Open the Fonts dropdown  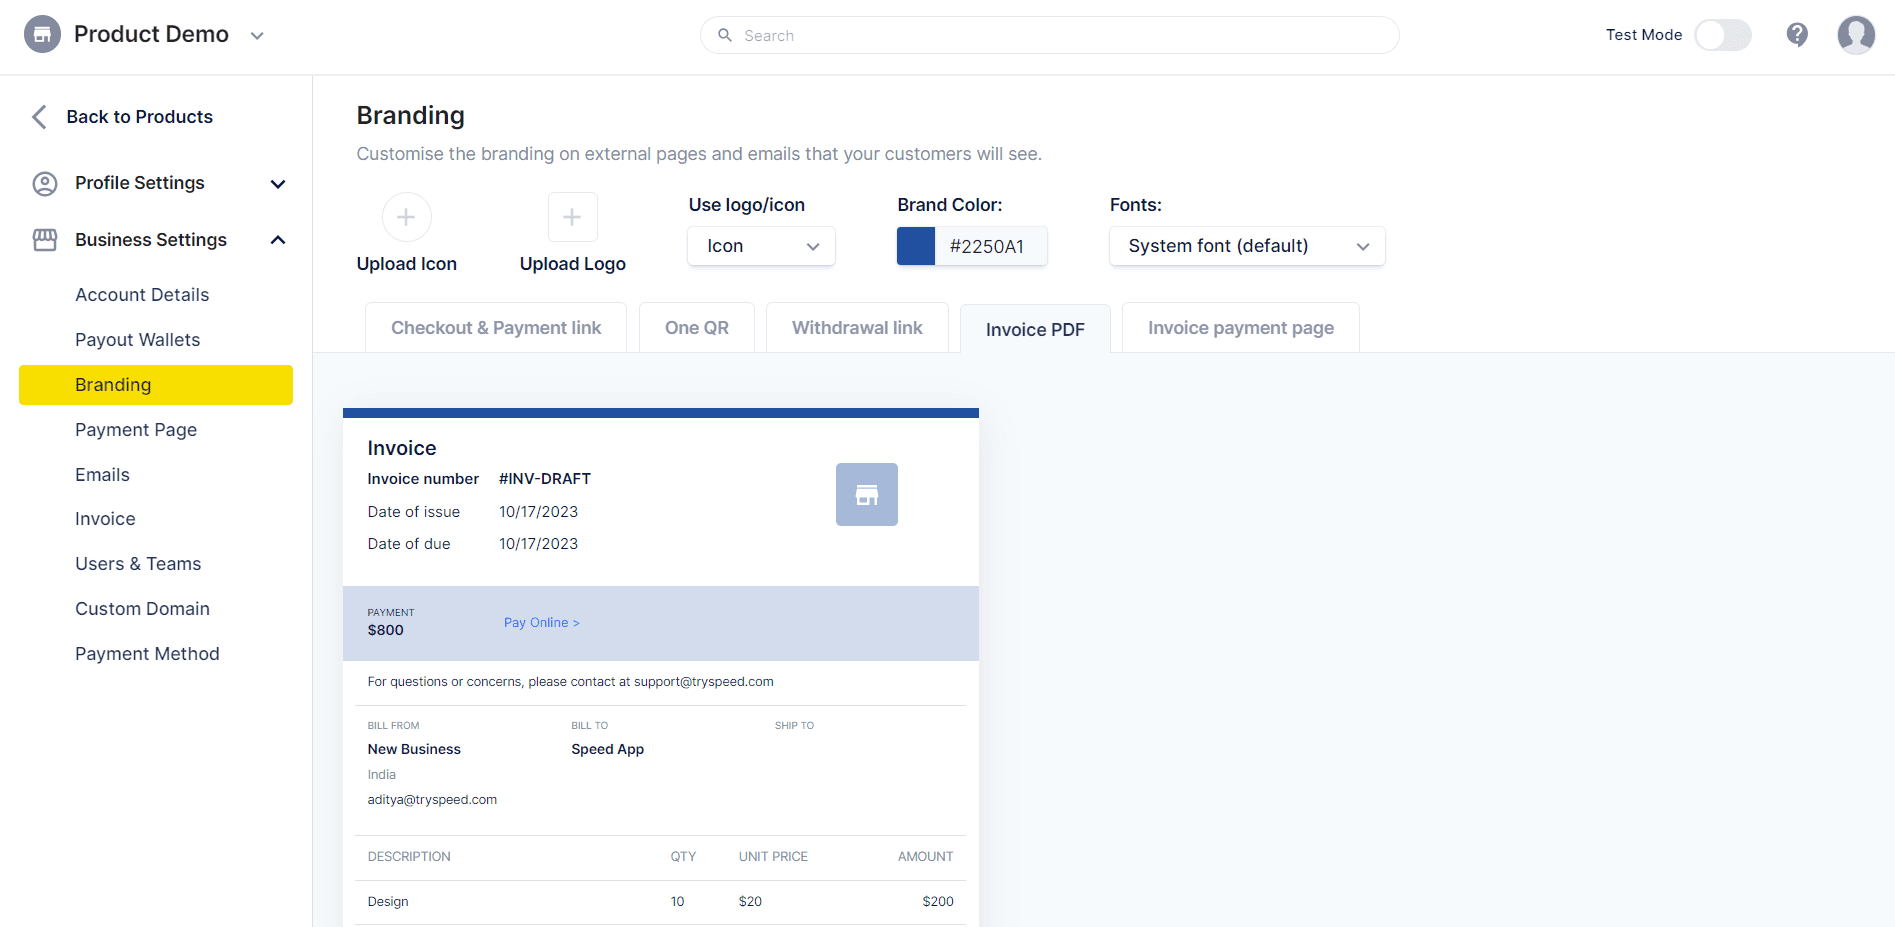(x=1246, y=245)
